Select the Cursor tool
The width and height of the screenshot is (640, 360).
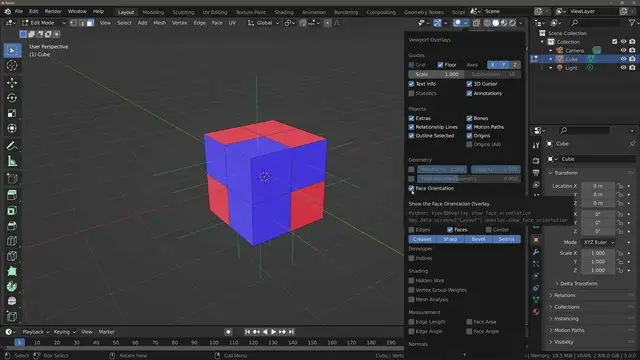point(12,65)
